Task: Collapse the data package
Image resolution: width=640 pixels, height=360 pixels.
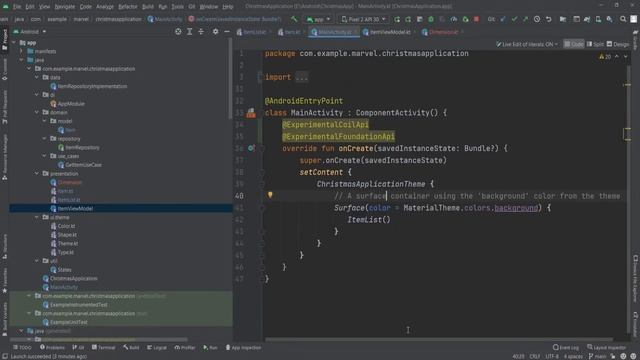Action: 37,77
